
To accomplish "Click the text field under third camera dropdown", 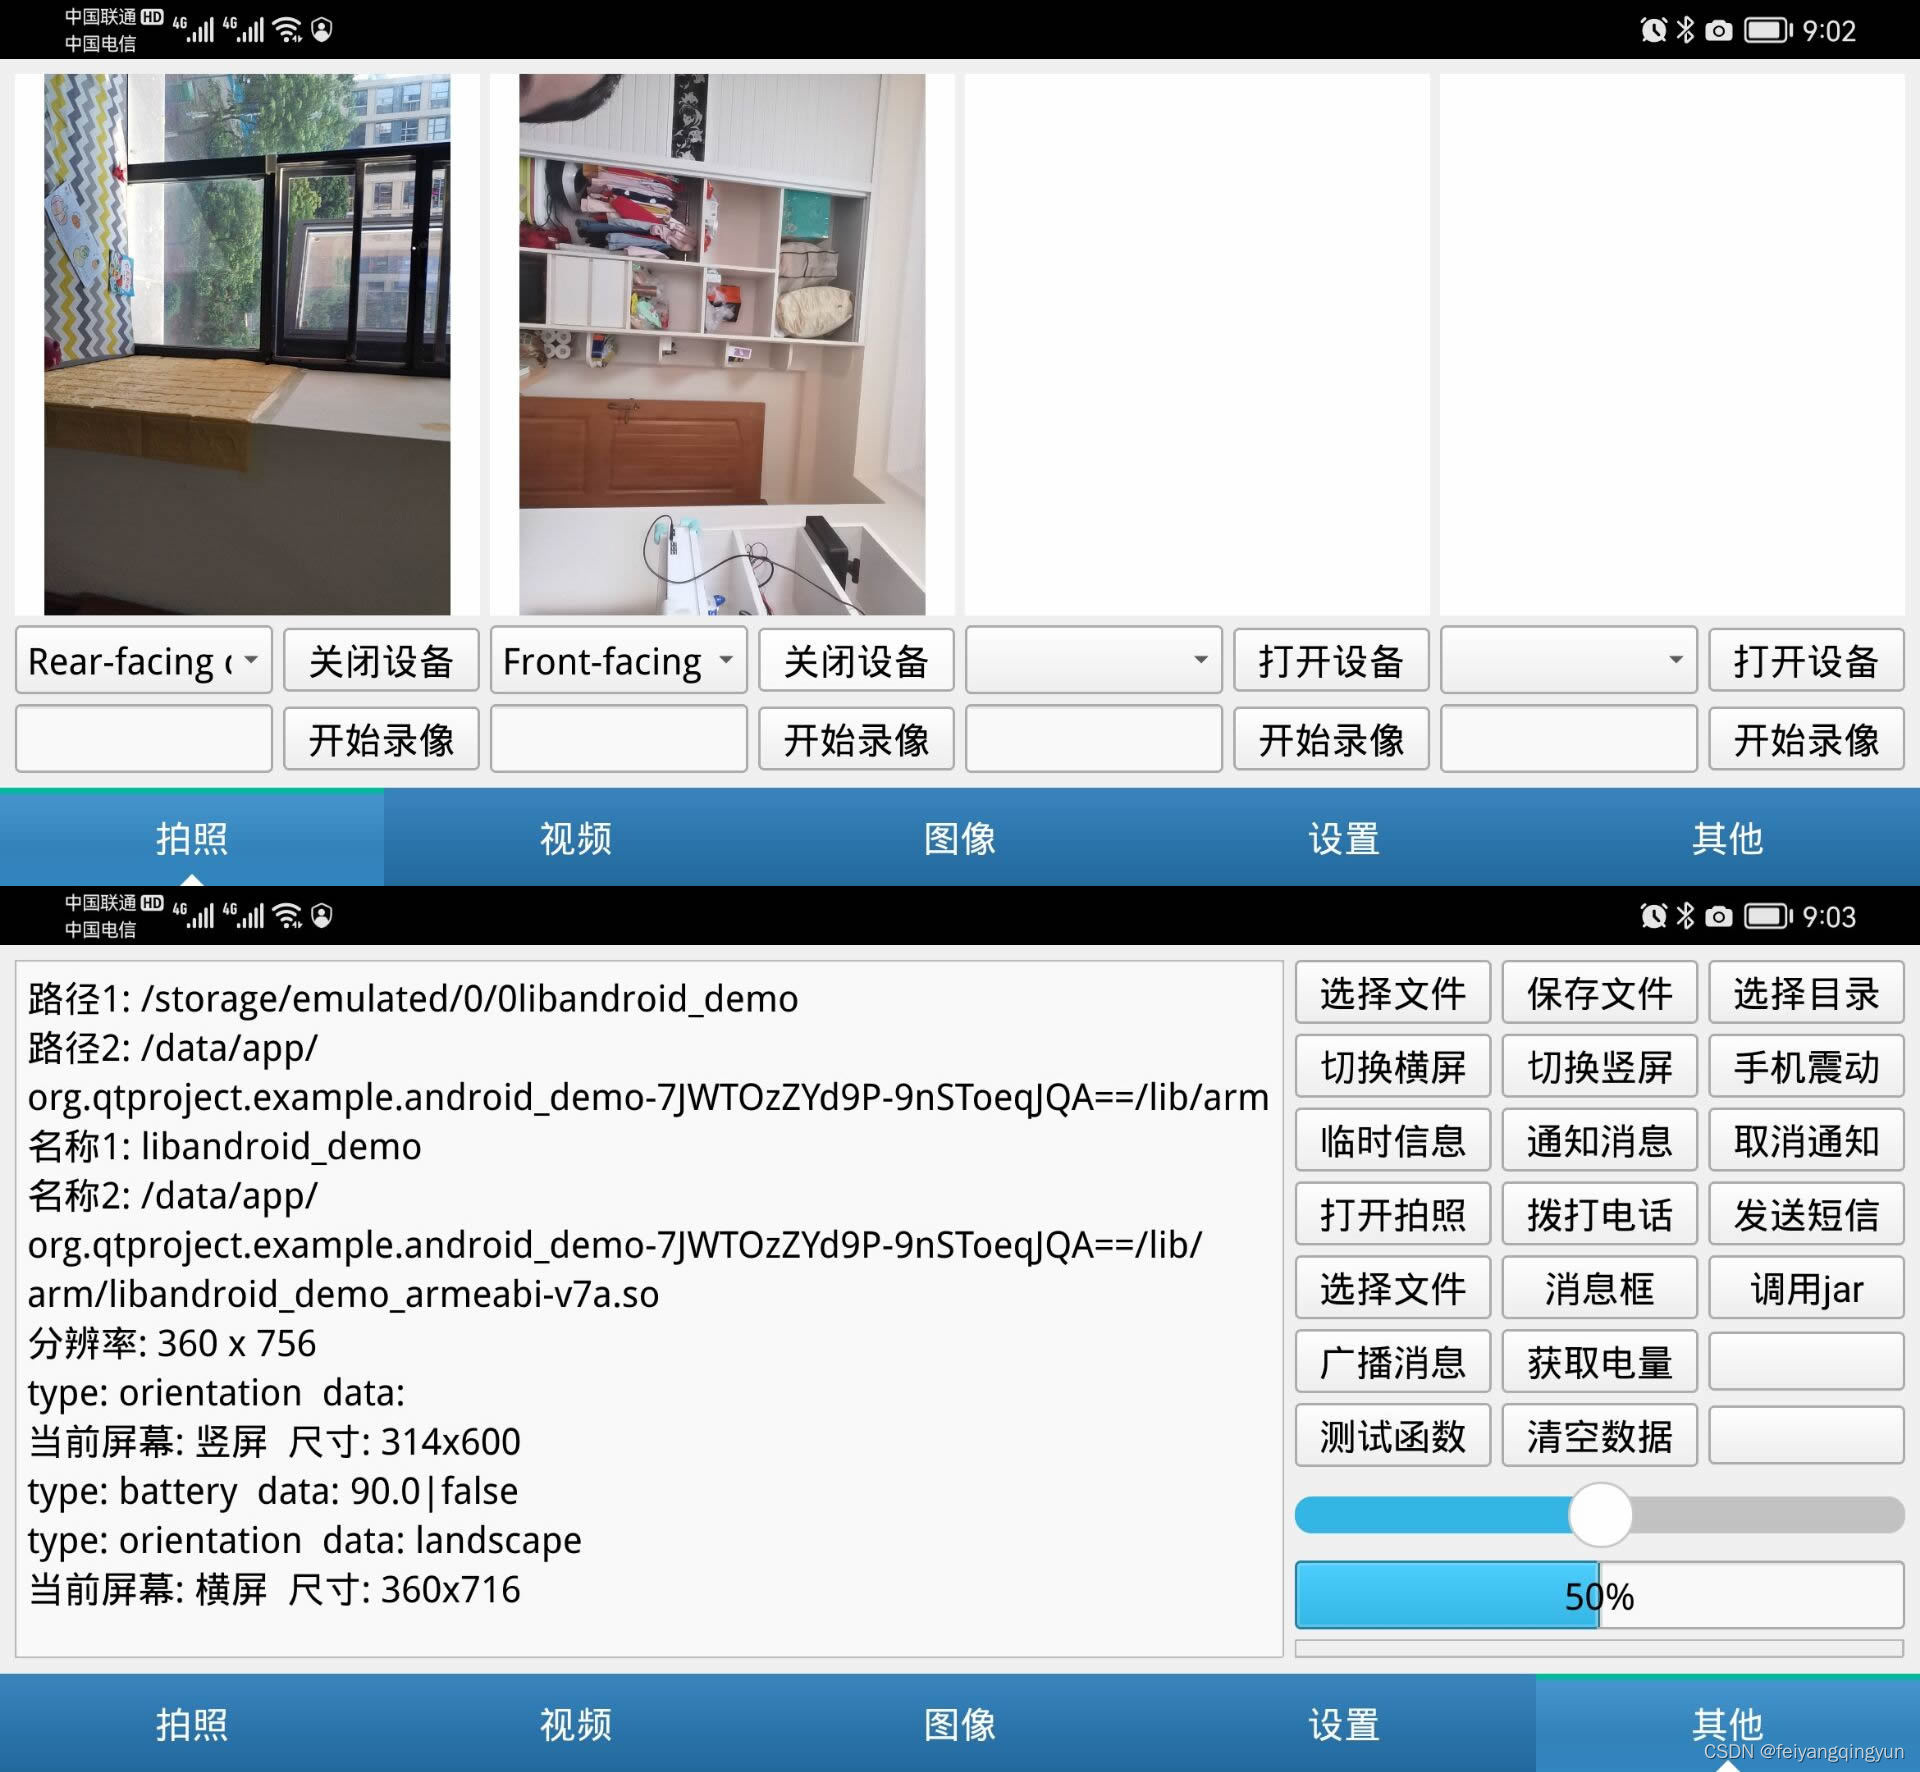I will 1094,740.
